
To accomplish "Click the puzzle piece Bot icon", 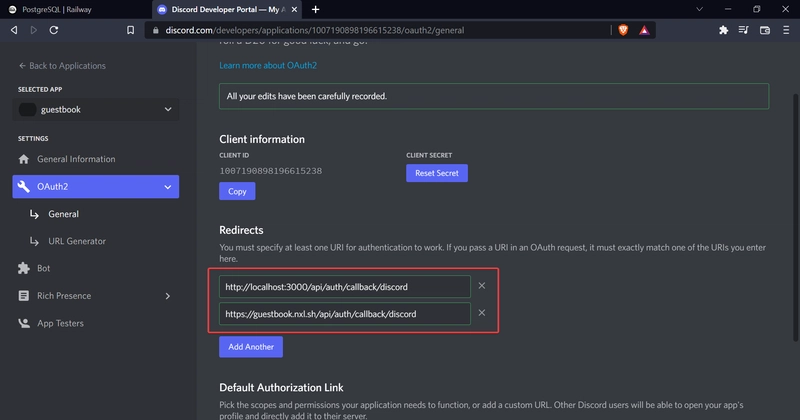I will (23, 268).
